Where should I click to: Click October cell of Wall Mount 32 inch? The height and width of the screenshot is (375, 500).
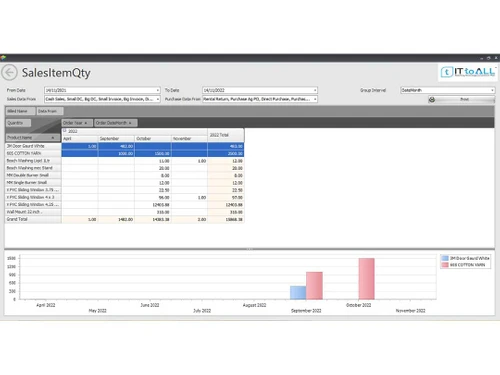(x=153, y=212)
